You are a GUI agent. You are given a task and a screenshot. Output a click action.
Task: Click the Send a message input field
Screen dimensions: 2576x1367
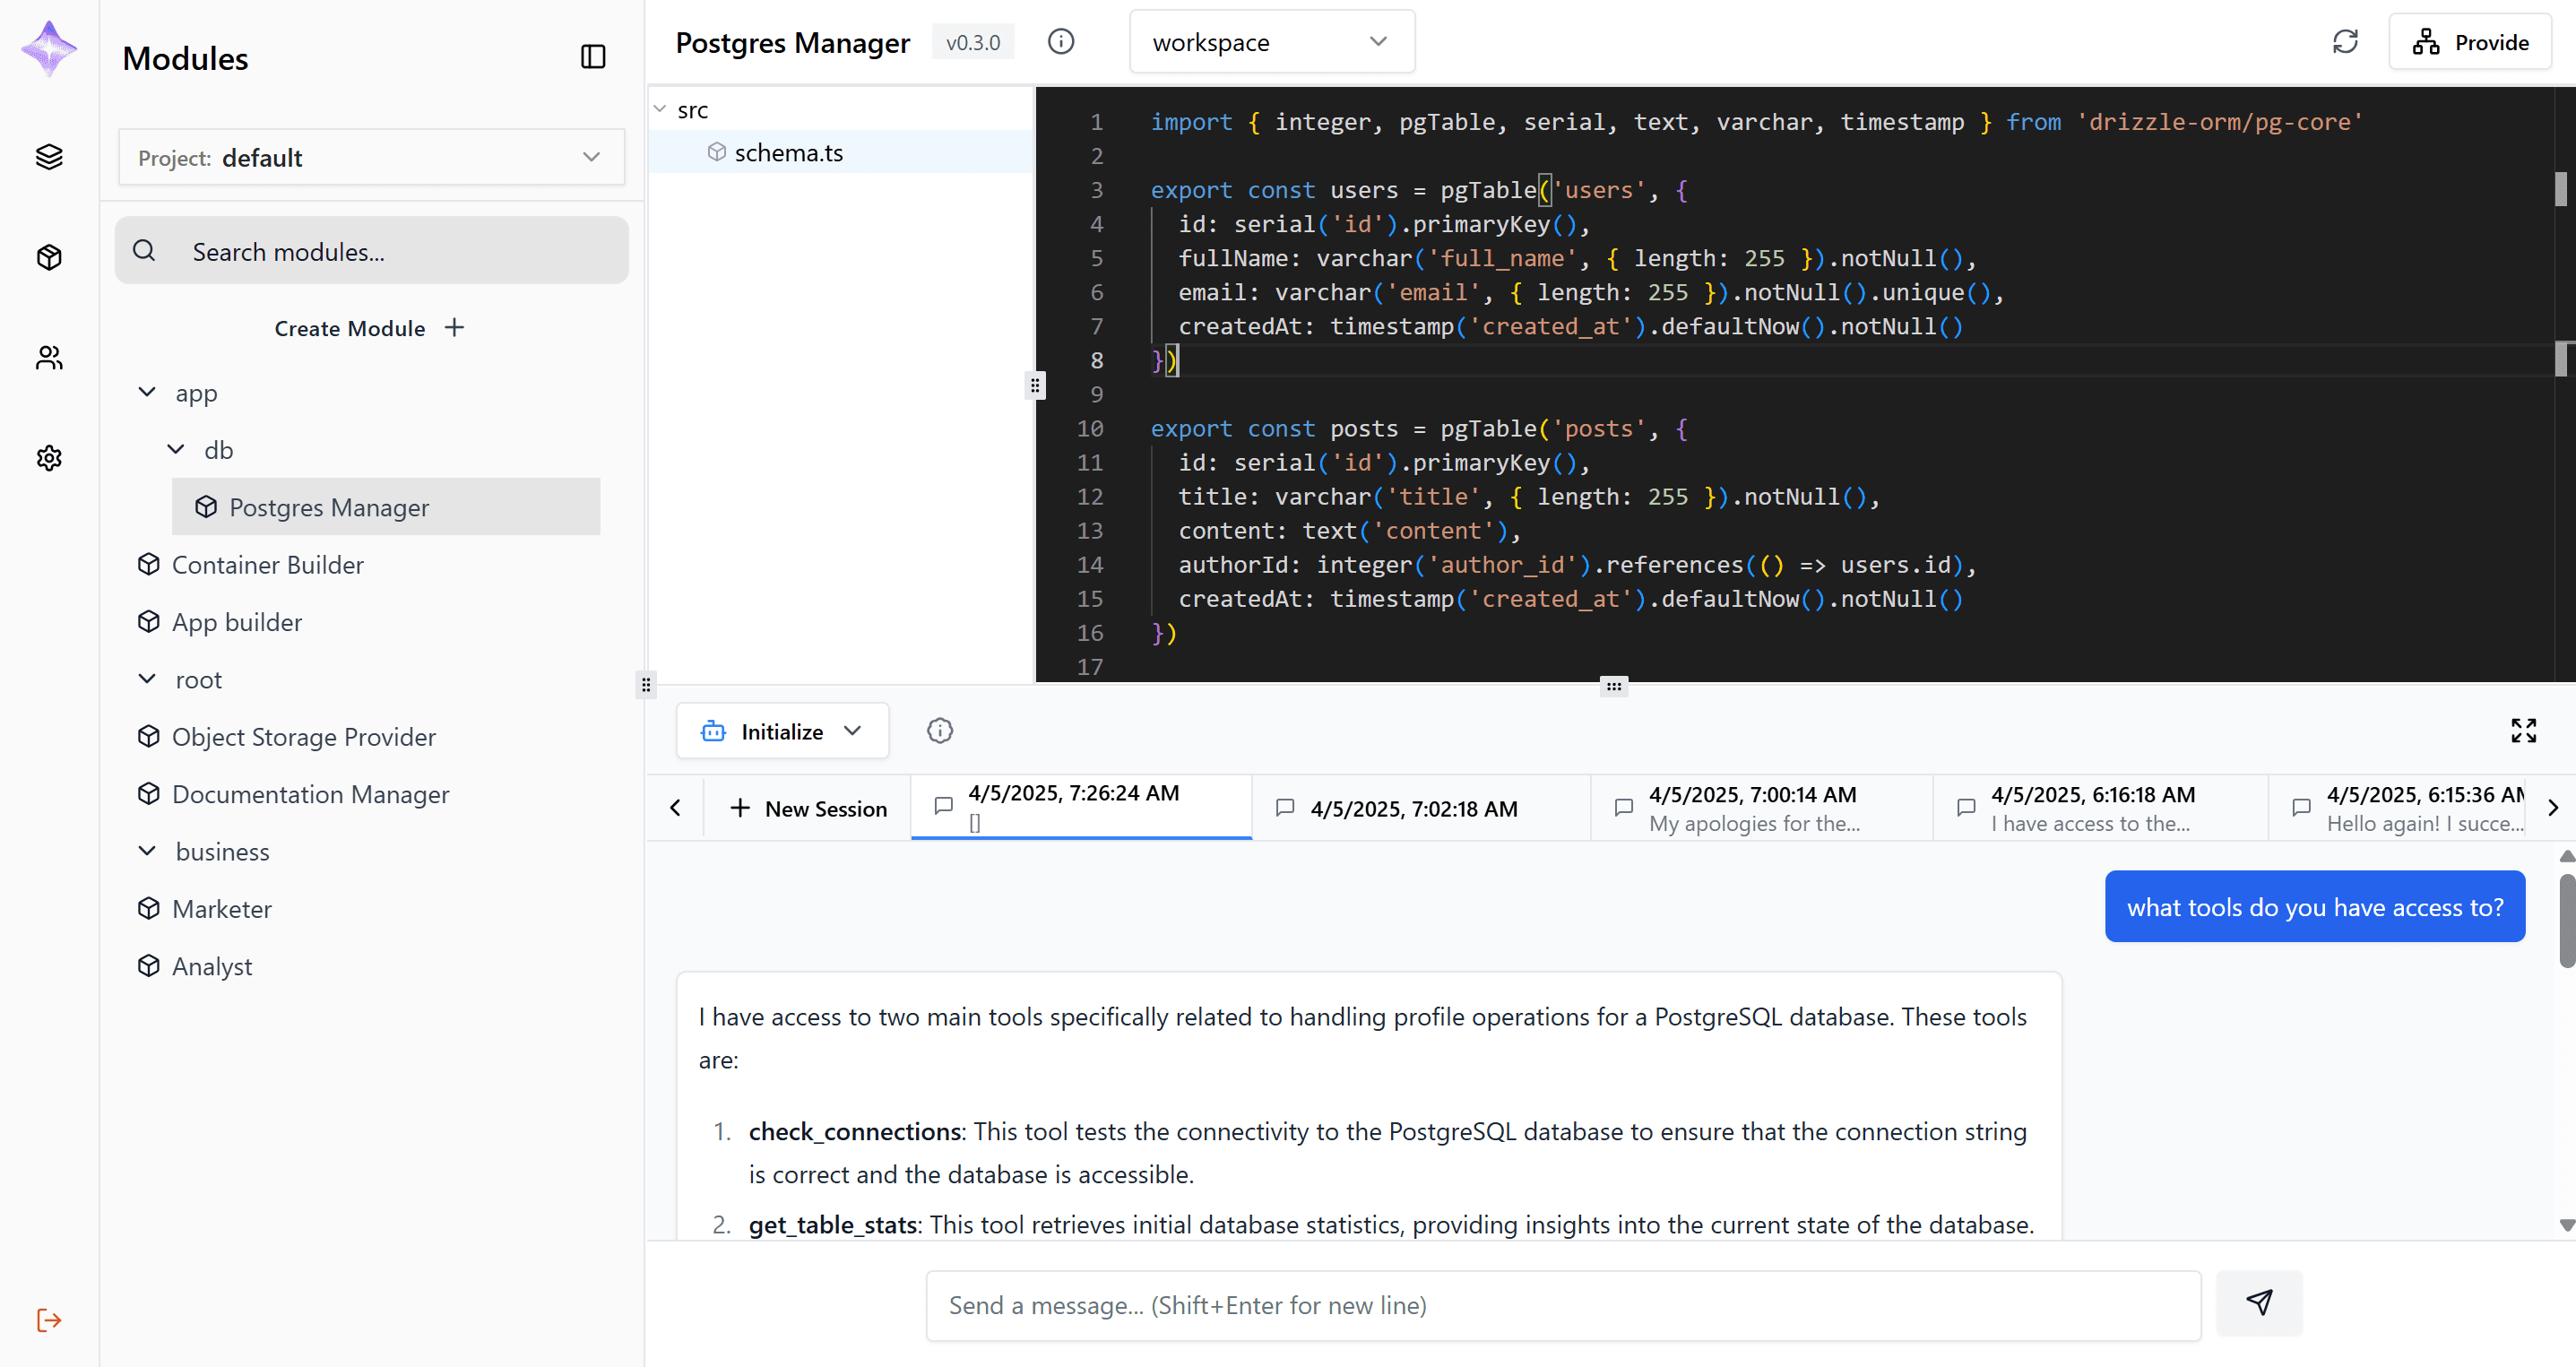(1563, 1305)
